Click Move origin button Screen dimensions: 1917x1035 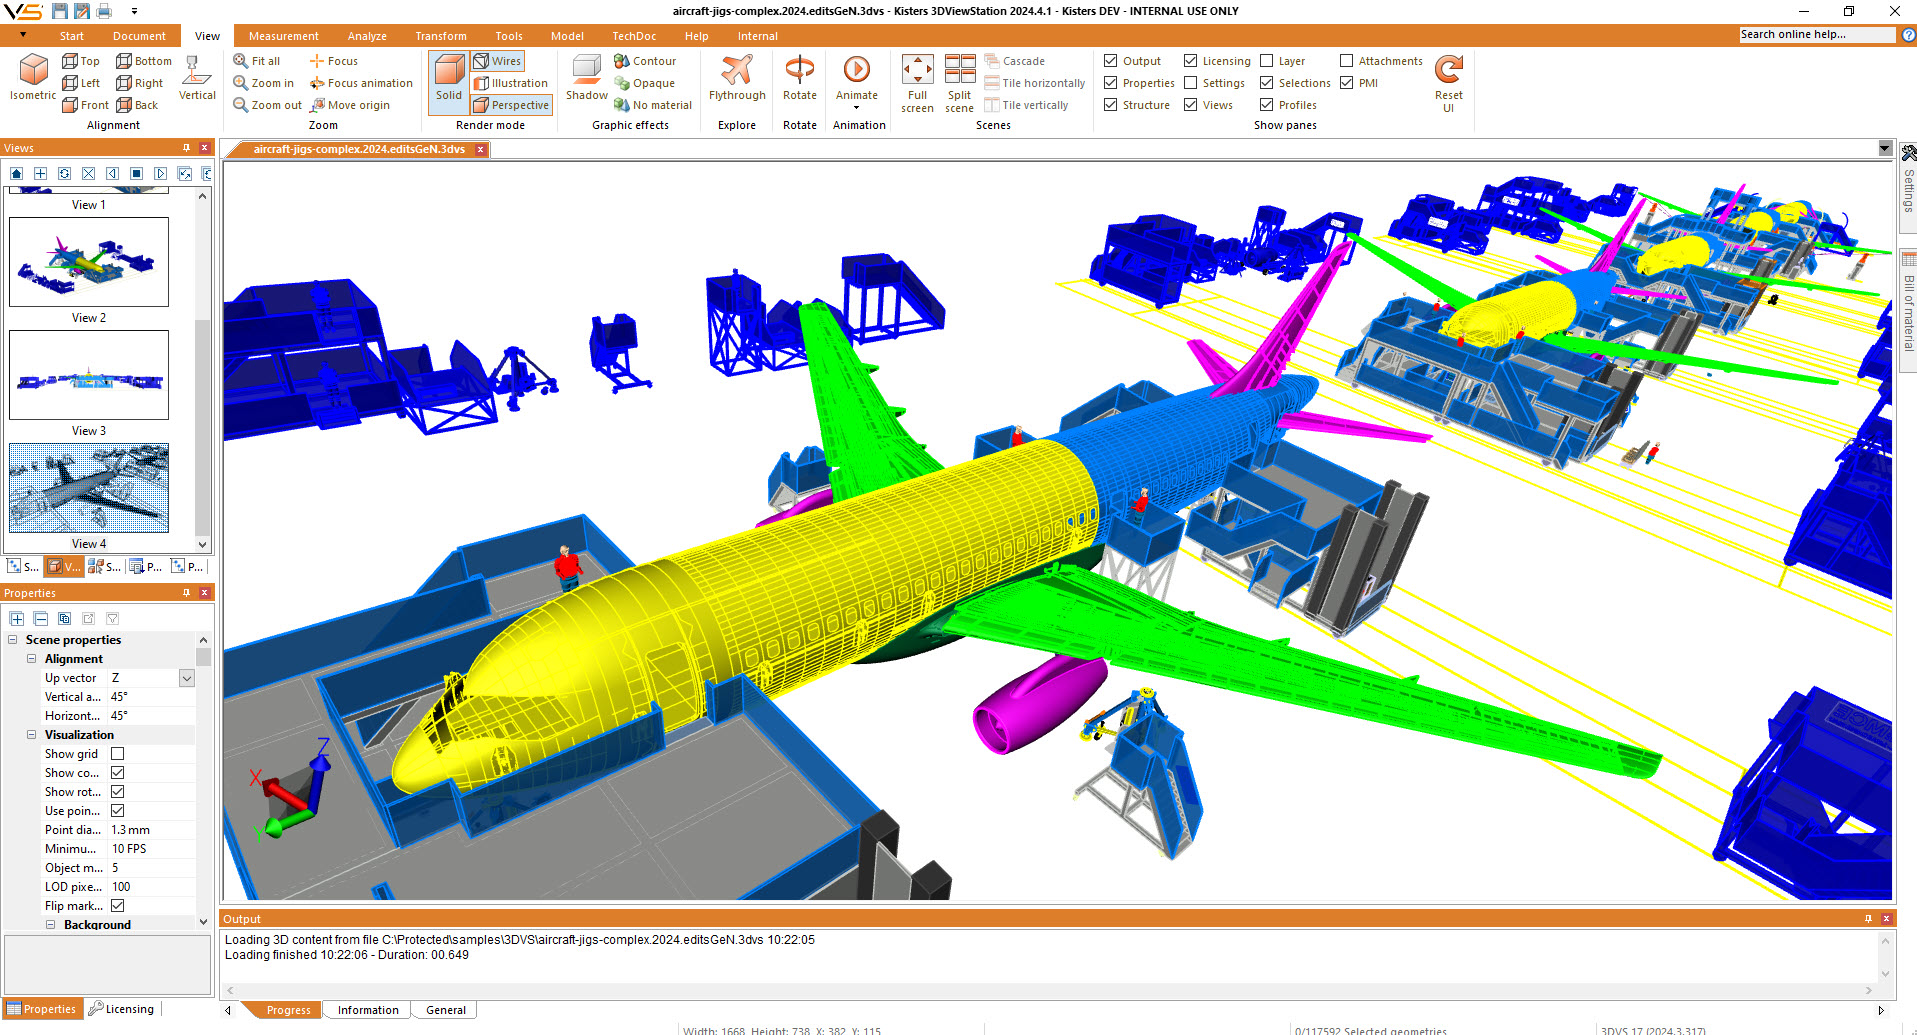350,105
